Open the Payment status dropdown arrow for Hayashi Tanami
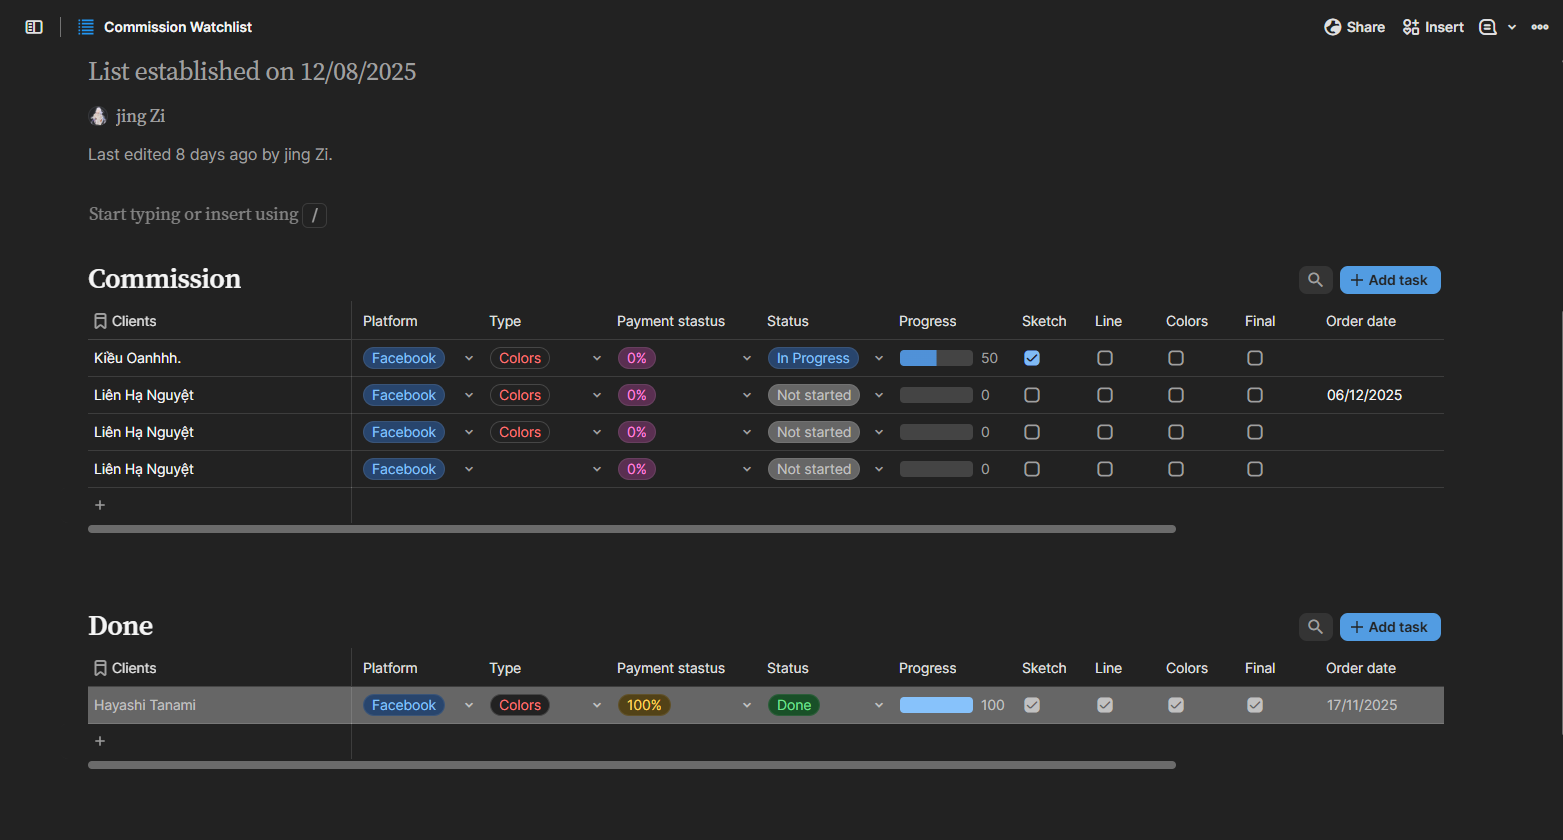The height and width of the screenshot is (840, 1563). click(747, 705)
